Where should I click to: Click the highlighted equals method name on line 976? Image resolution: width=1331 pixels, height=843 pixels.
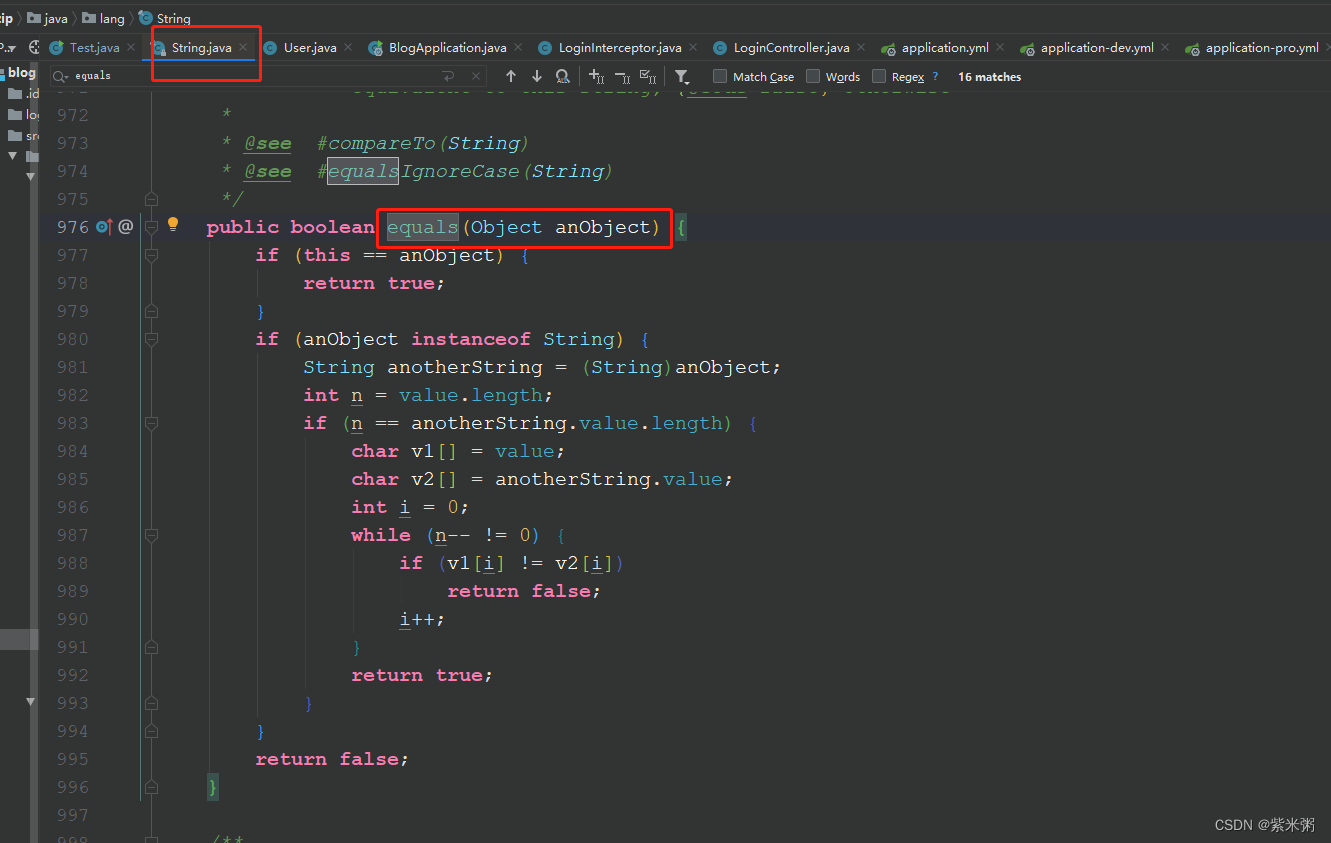pos(422,227)
